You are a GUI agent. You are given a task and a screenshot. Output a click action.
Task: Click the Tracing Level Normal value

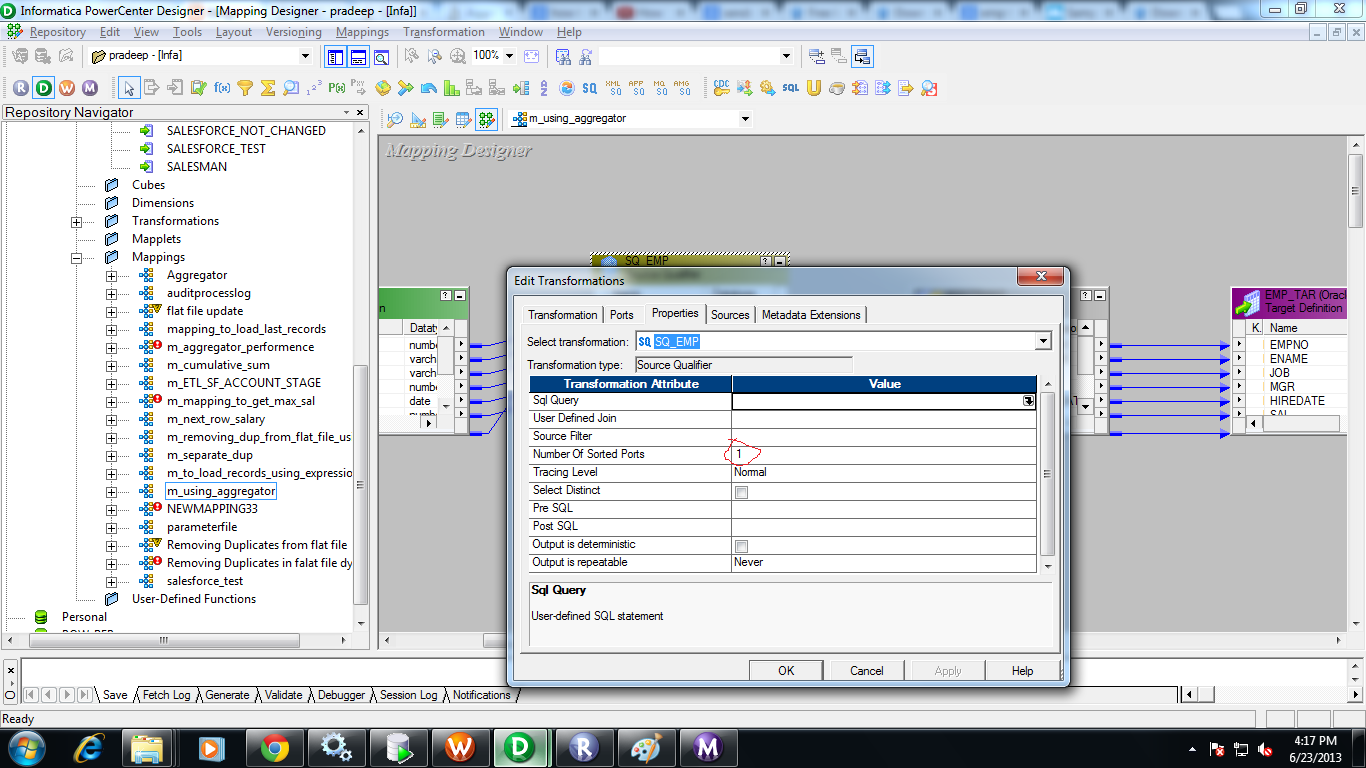click(x=884, y=473)
